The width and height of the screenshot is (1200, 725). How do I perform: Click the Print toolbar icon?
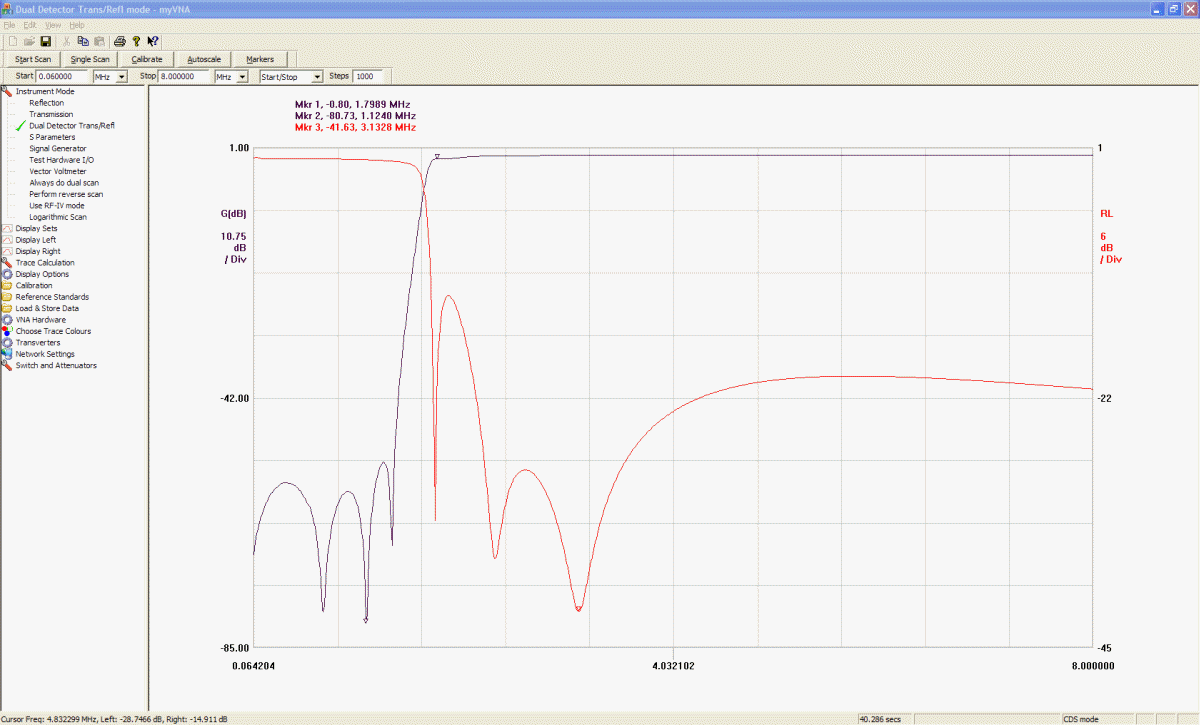[120, 41]
